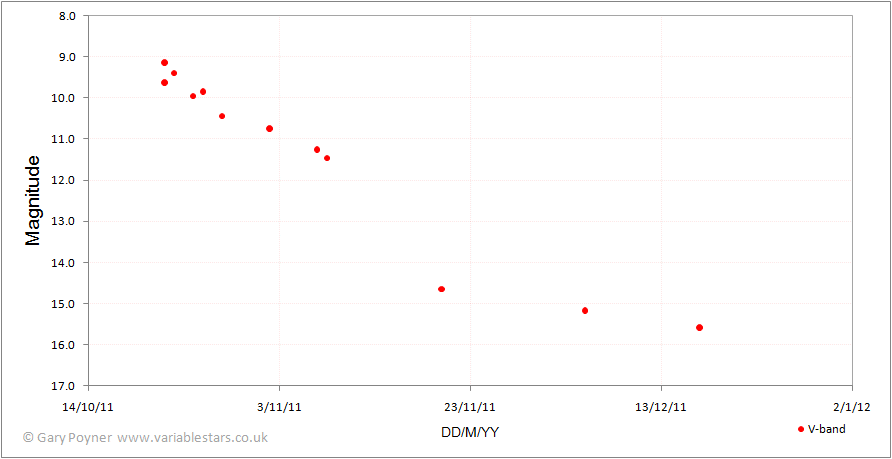
Task: Select the data point near magnitude 9.6
Action: point(164,82)
